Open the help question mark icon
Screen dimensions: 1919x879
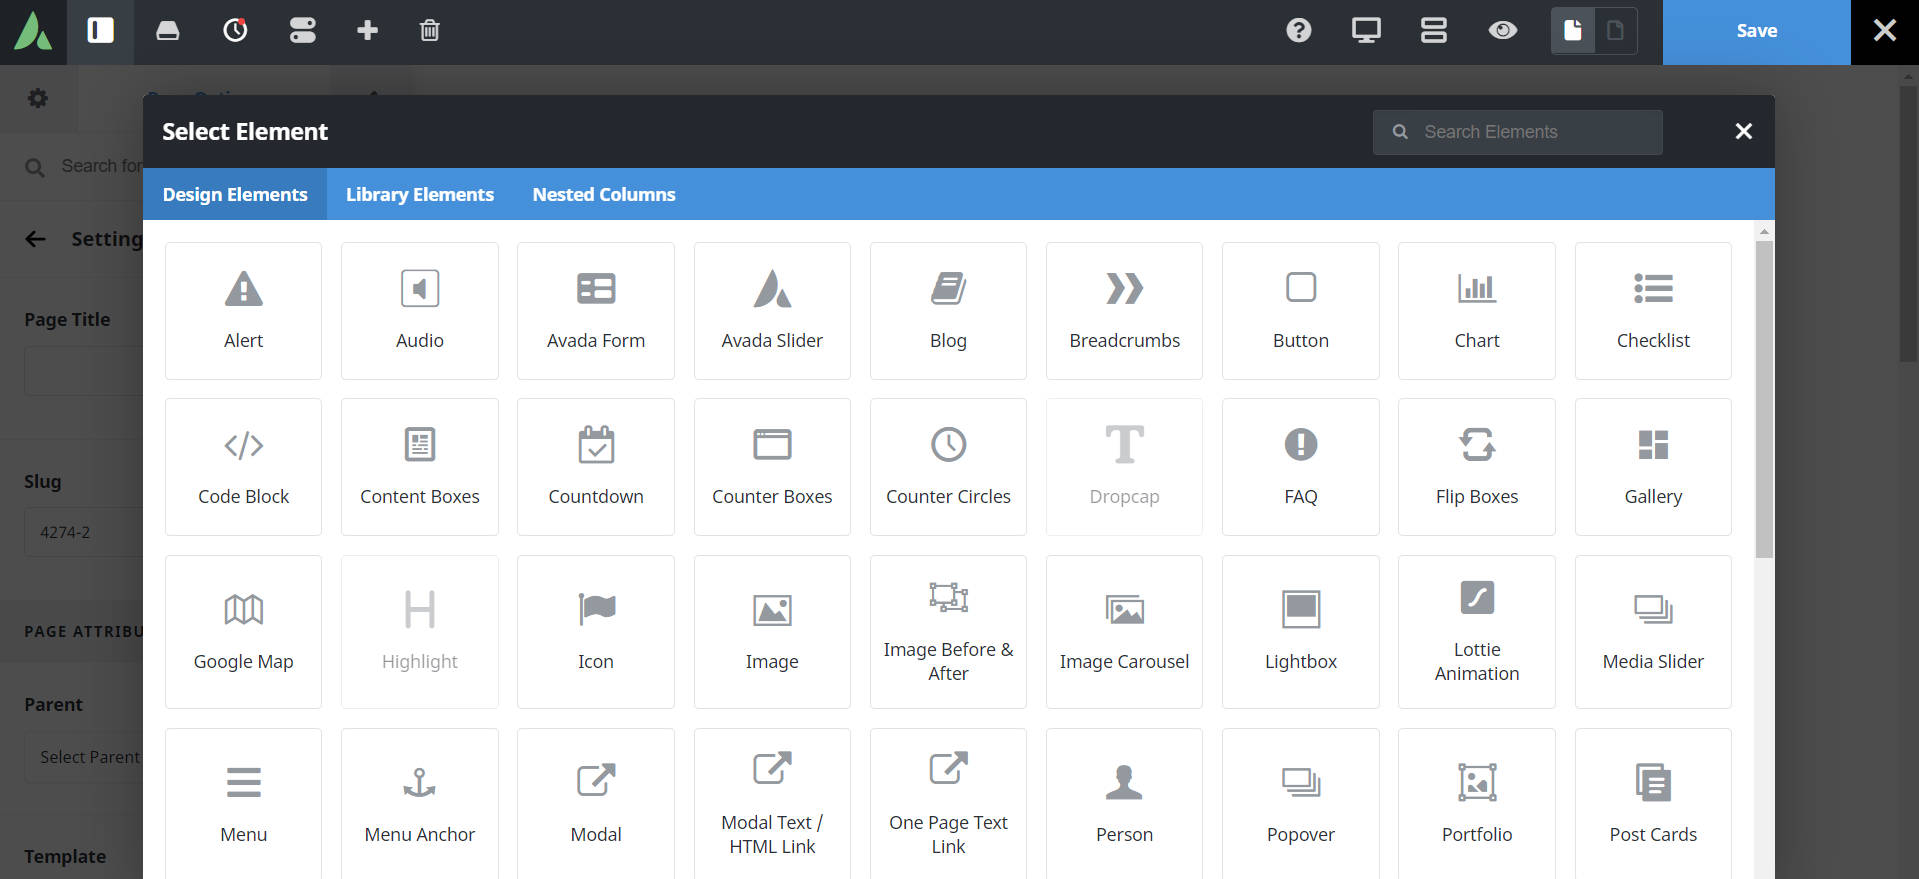coord(1299,31)
